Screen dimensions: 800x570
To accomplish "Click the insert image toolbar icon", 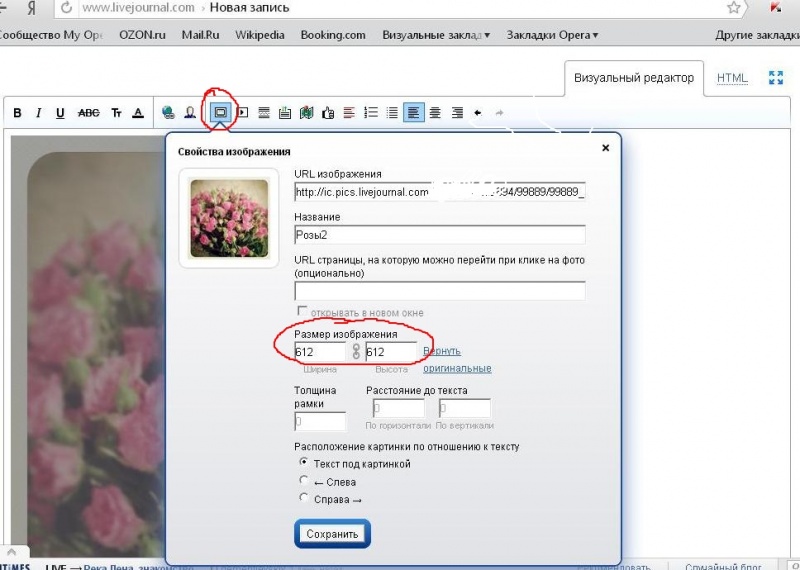I will 220,113.
